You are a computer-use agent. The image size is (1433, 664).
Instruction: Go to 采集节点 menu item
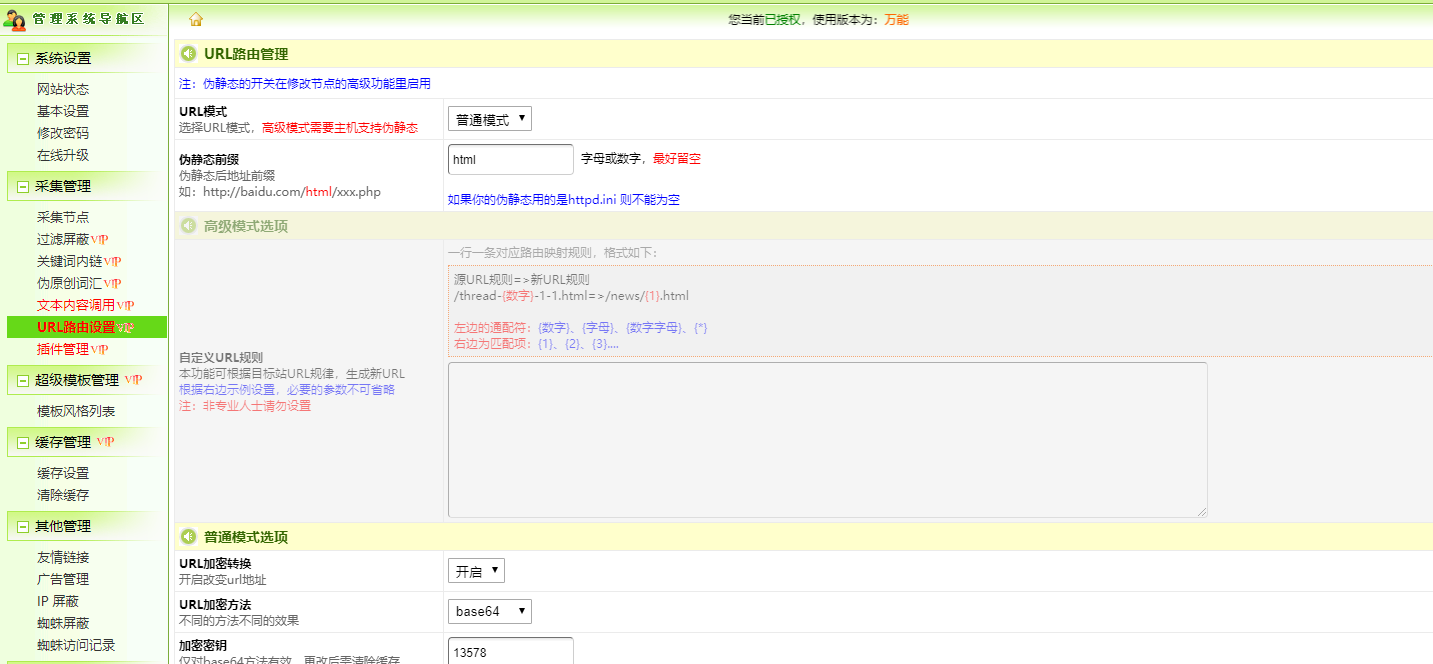pos(63,218)
